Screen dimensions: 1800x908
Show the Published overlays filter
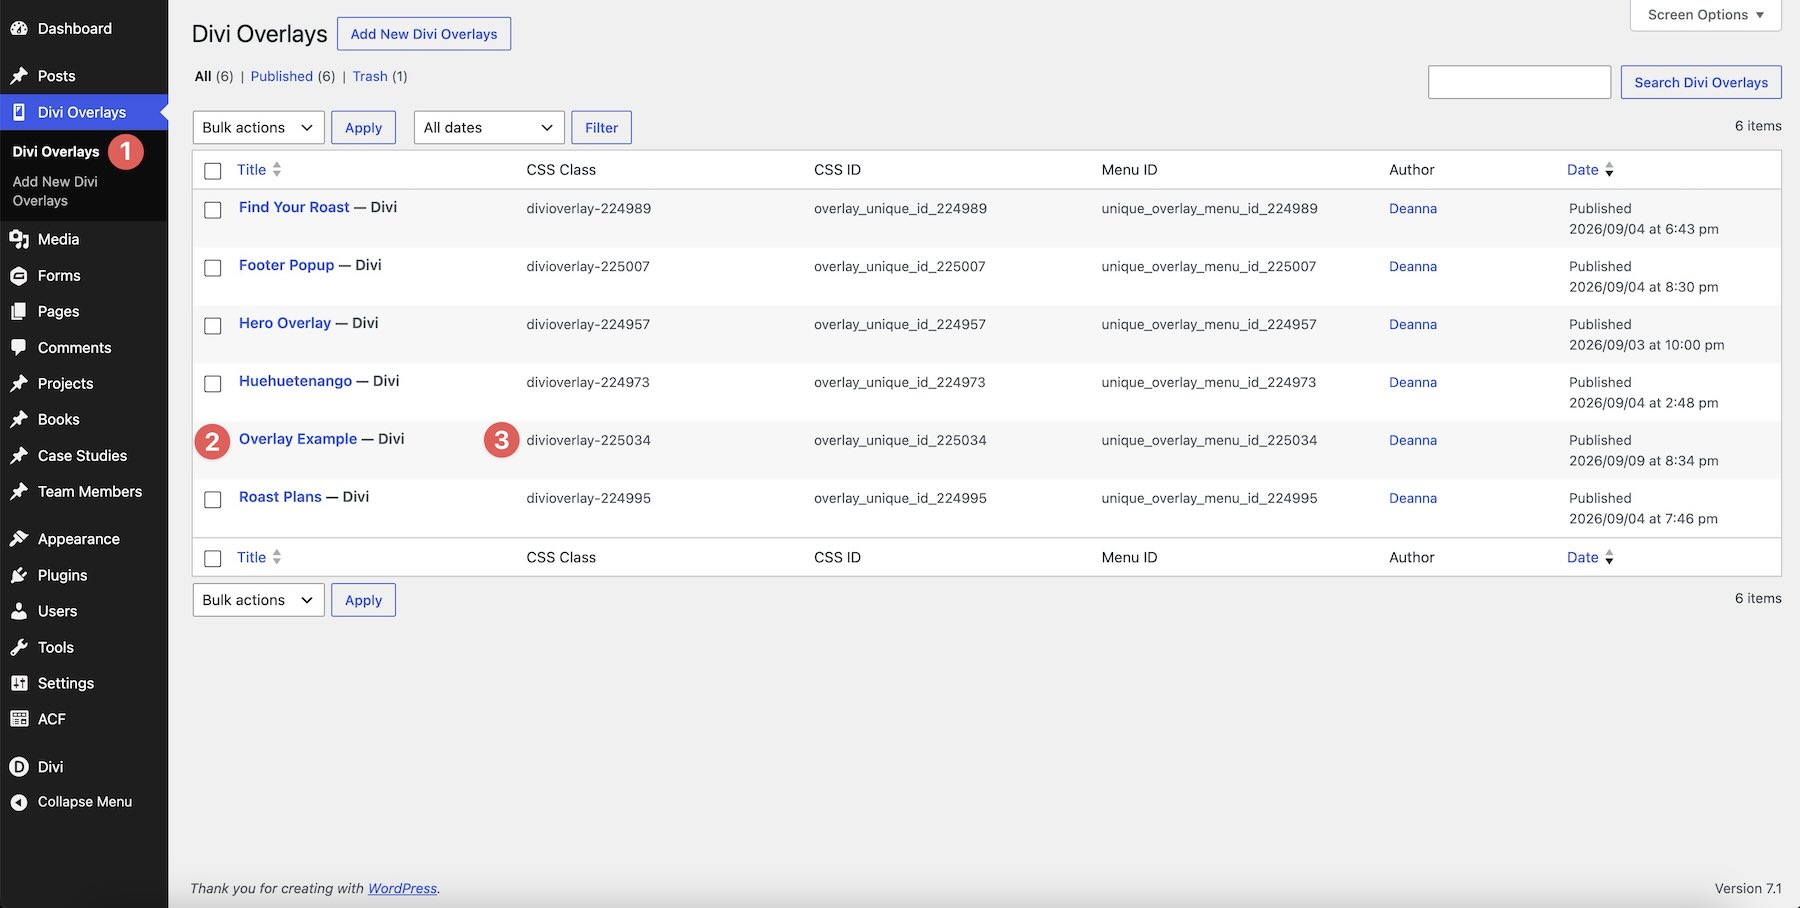(x=282, y=76)
